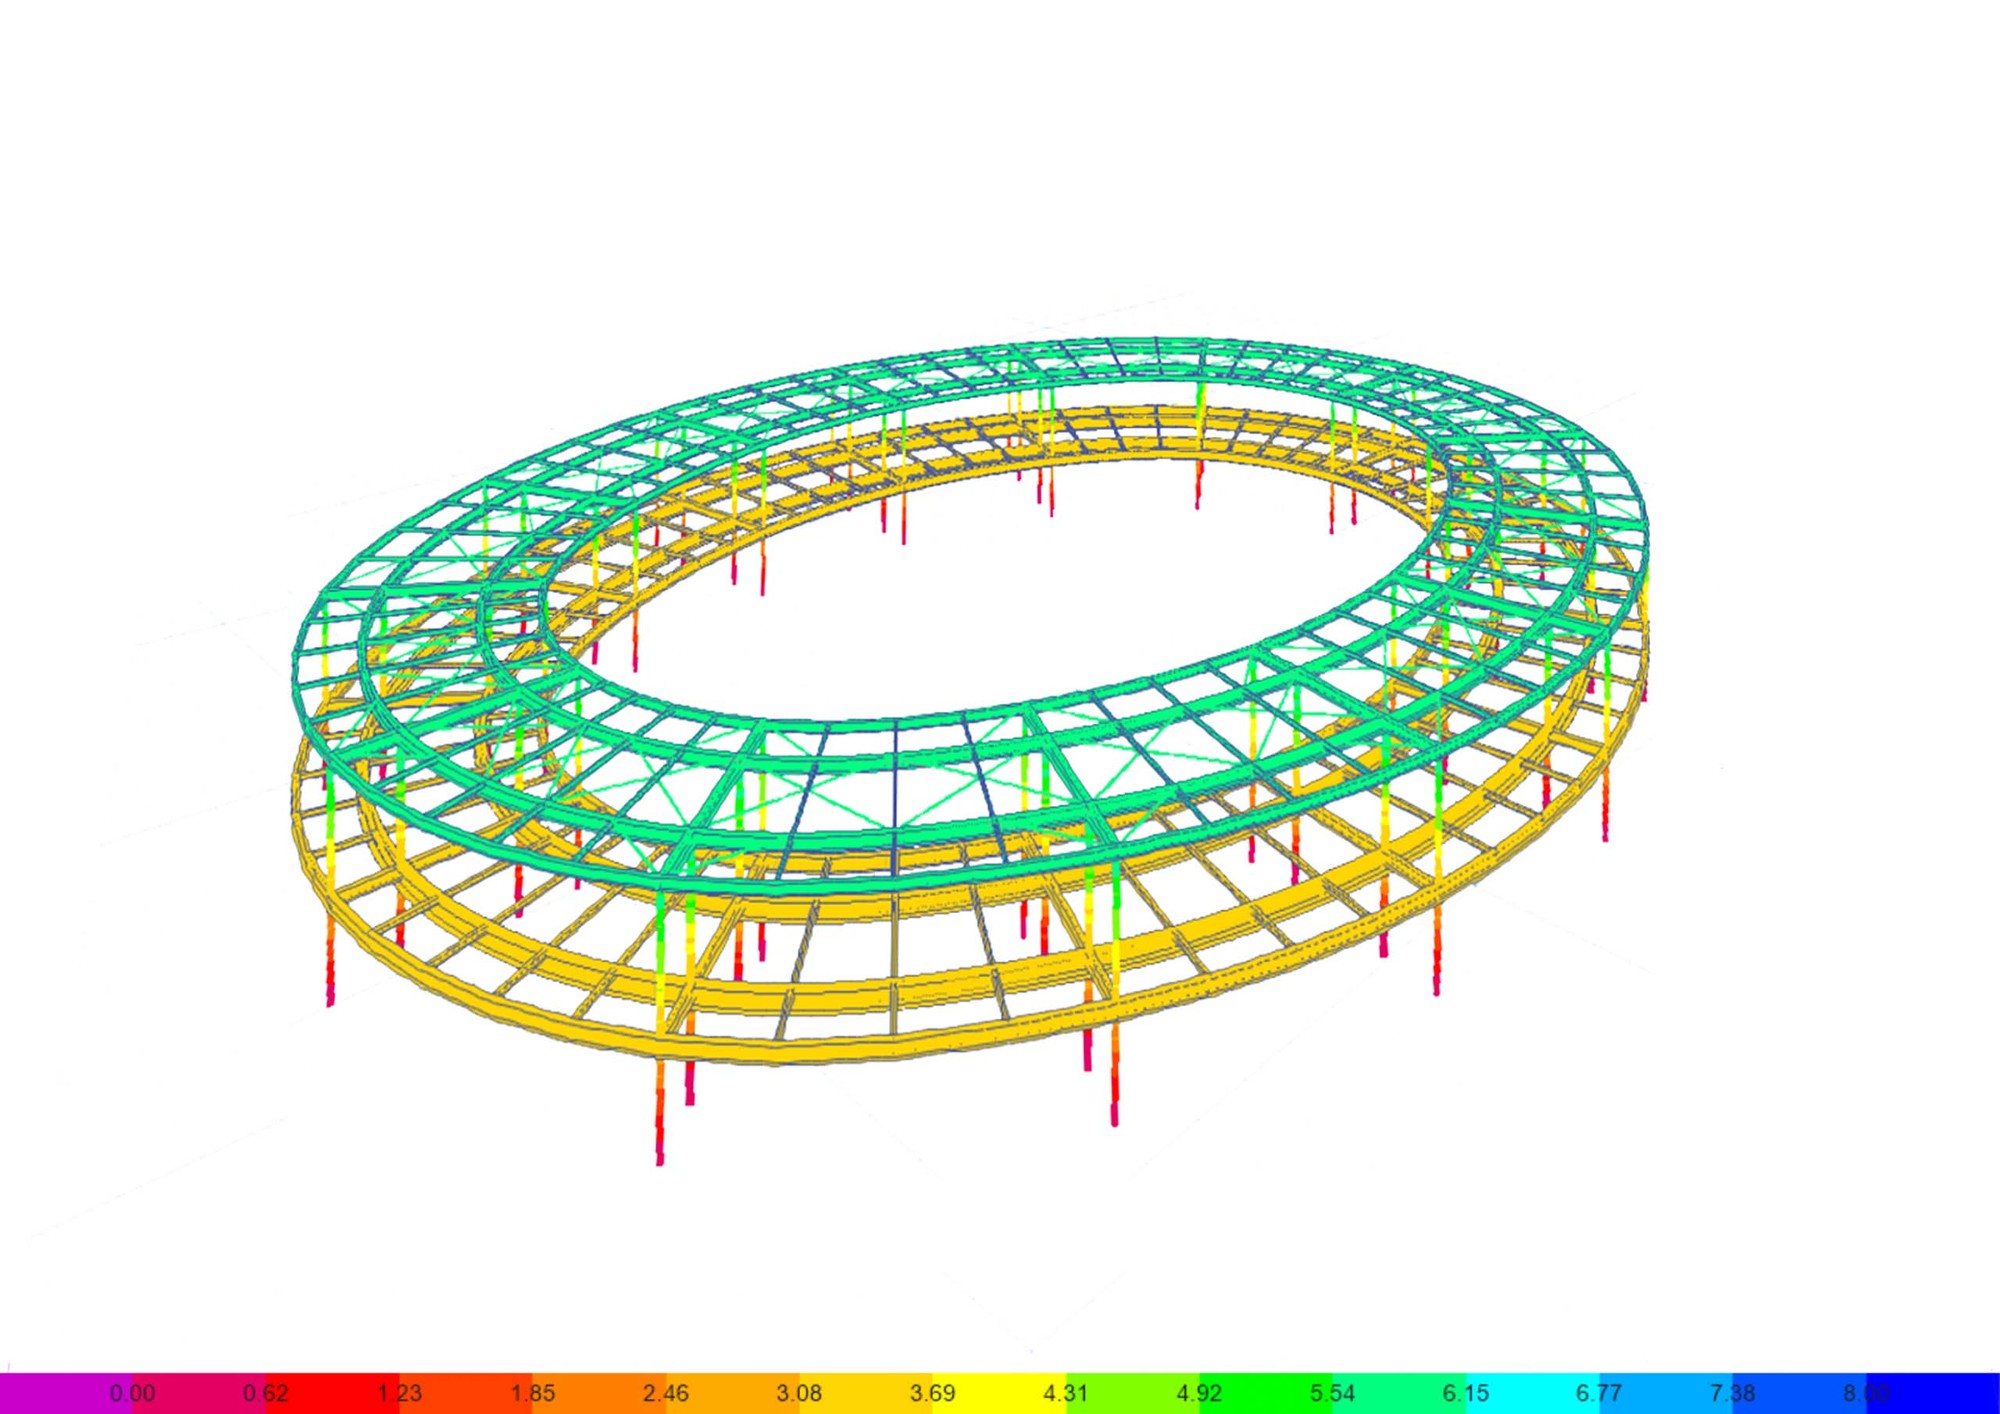Click the 0.00 legend value
Viewport: 2000px width, 1414px height.
[x=132, y=1393]
